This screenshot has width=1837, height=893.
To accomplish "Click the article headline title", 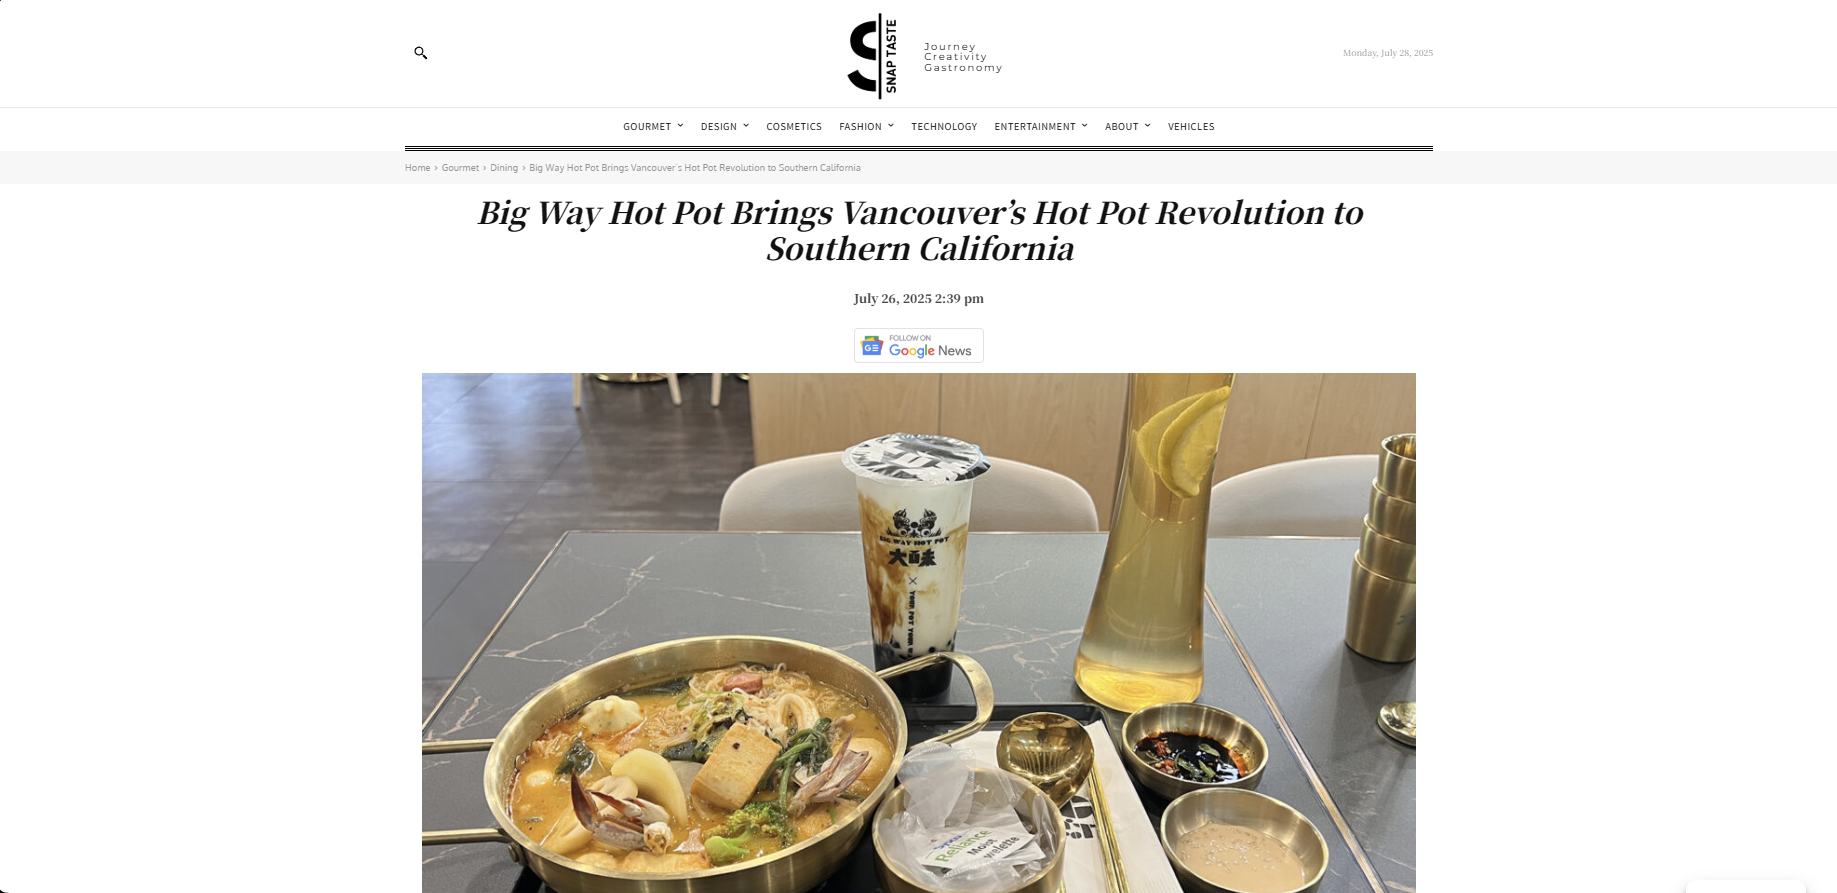I will [x=920, y=231].
